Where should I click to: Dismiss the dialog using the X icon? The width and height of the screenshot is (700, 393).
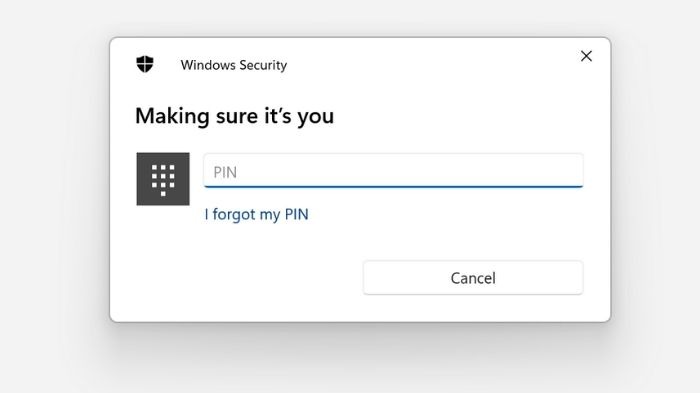click(586, 56)
